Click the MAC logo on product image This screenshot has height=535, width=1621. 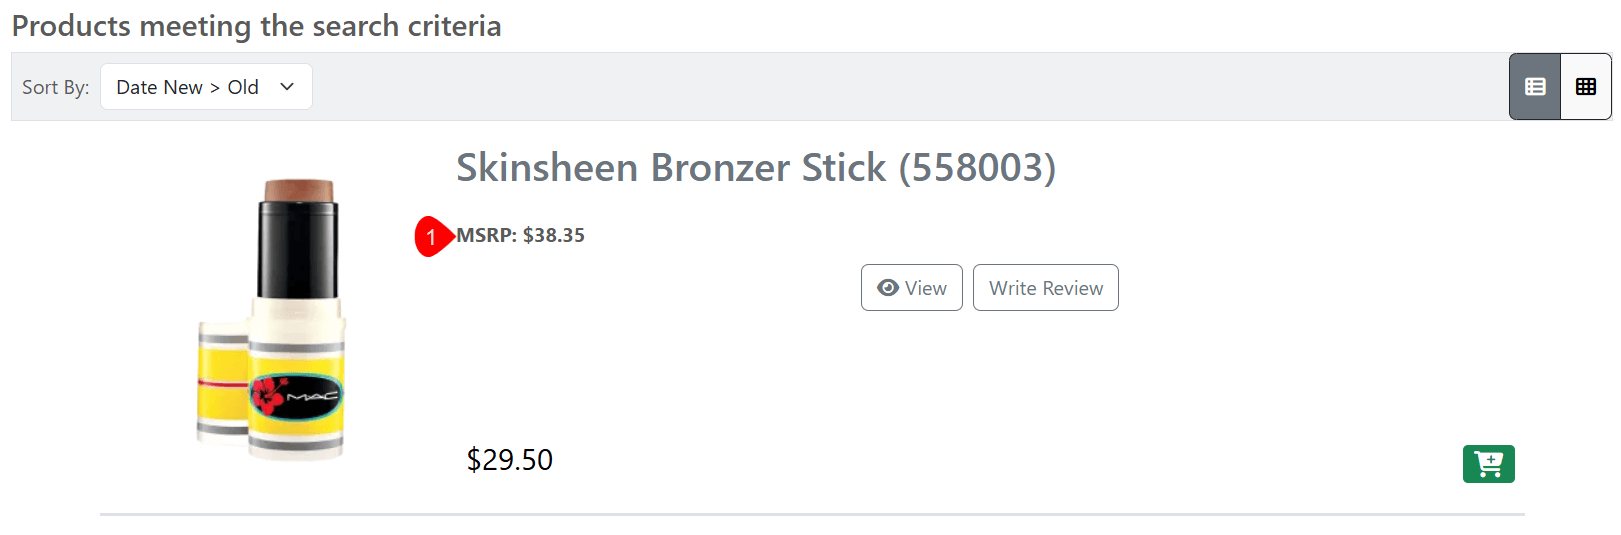click(x=312, y=397)
